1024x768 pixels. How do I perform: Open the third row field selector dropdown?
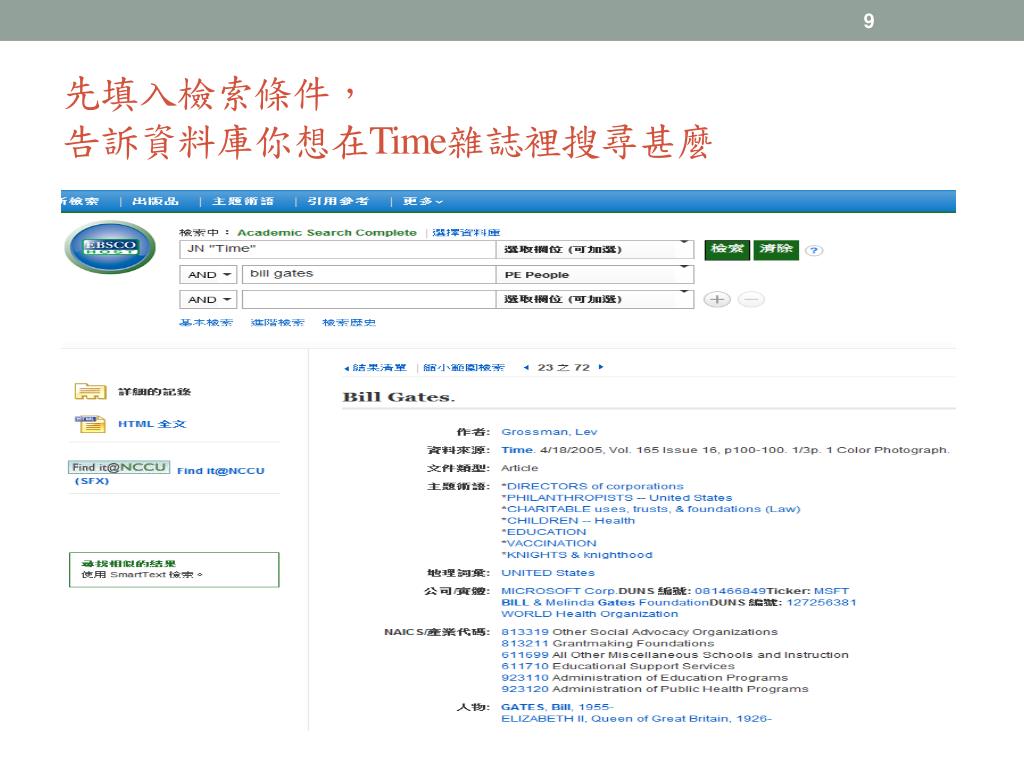tap(595, 299)
